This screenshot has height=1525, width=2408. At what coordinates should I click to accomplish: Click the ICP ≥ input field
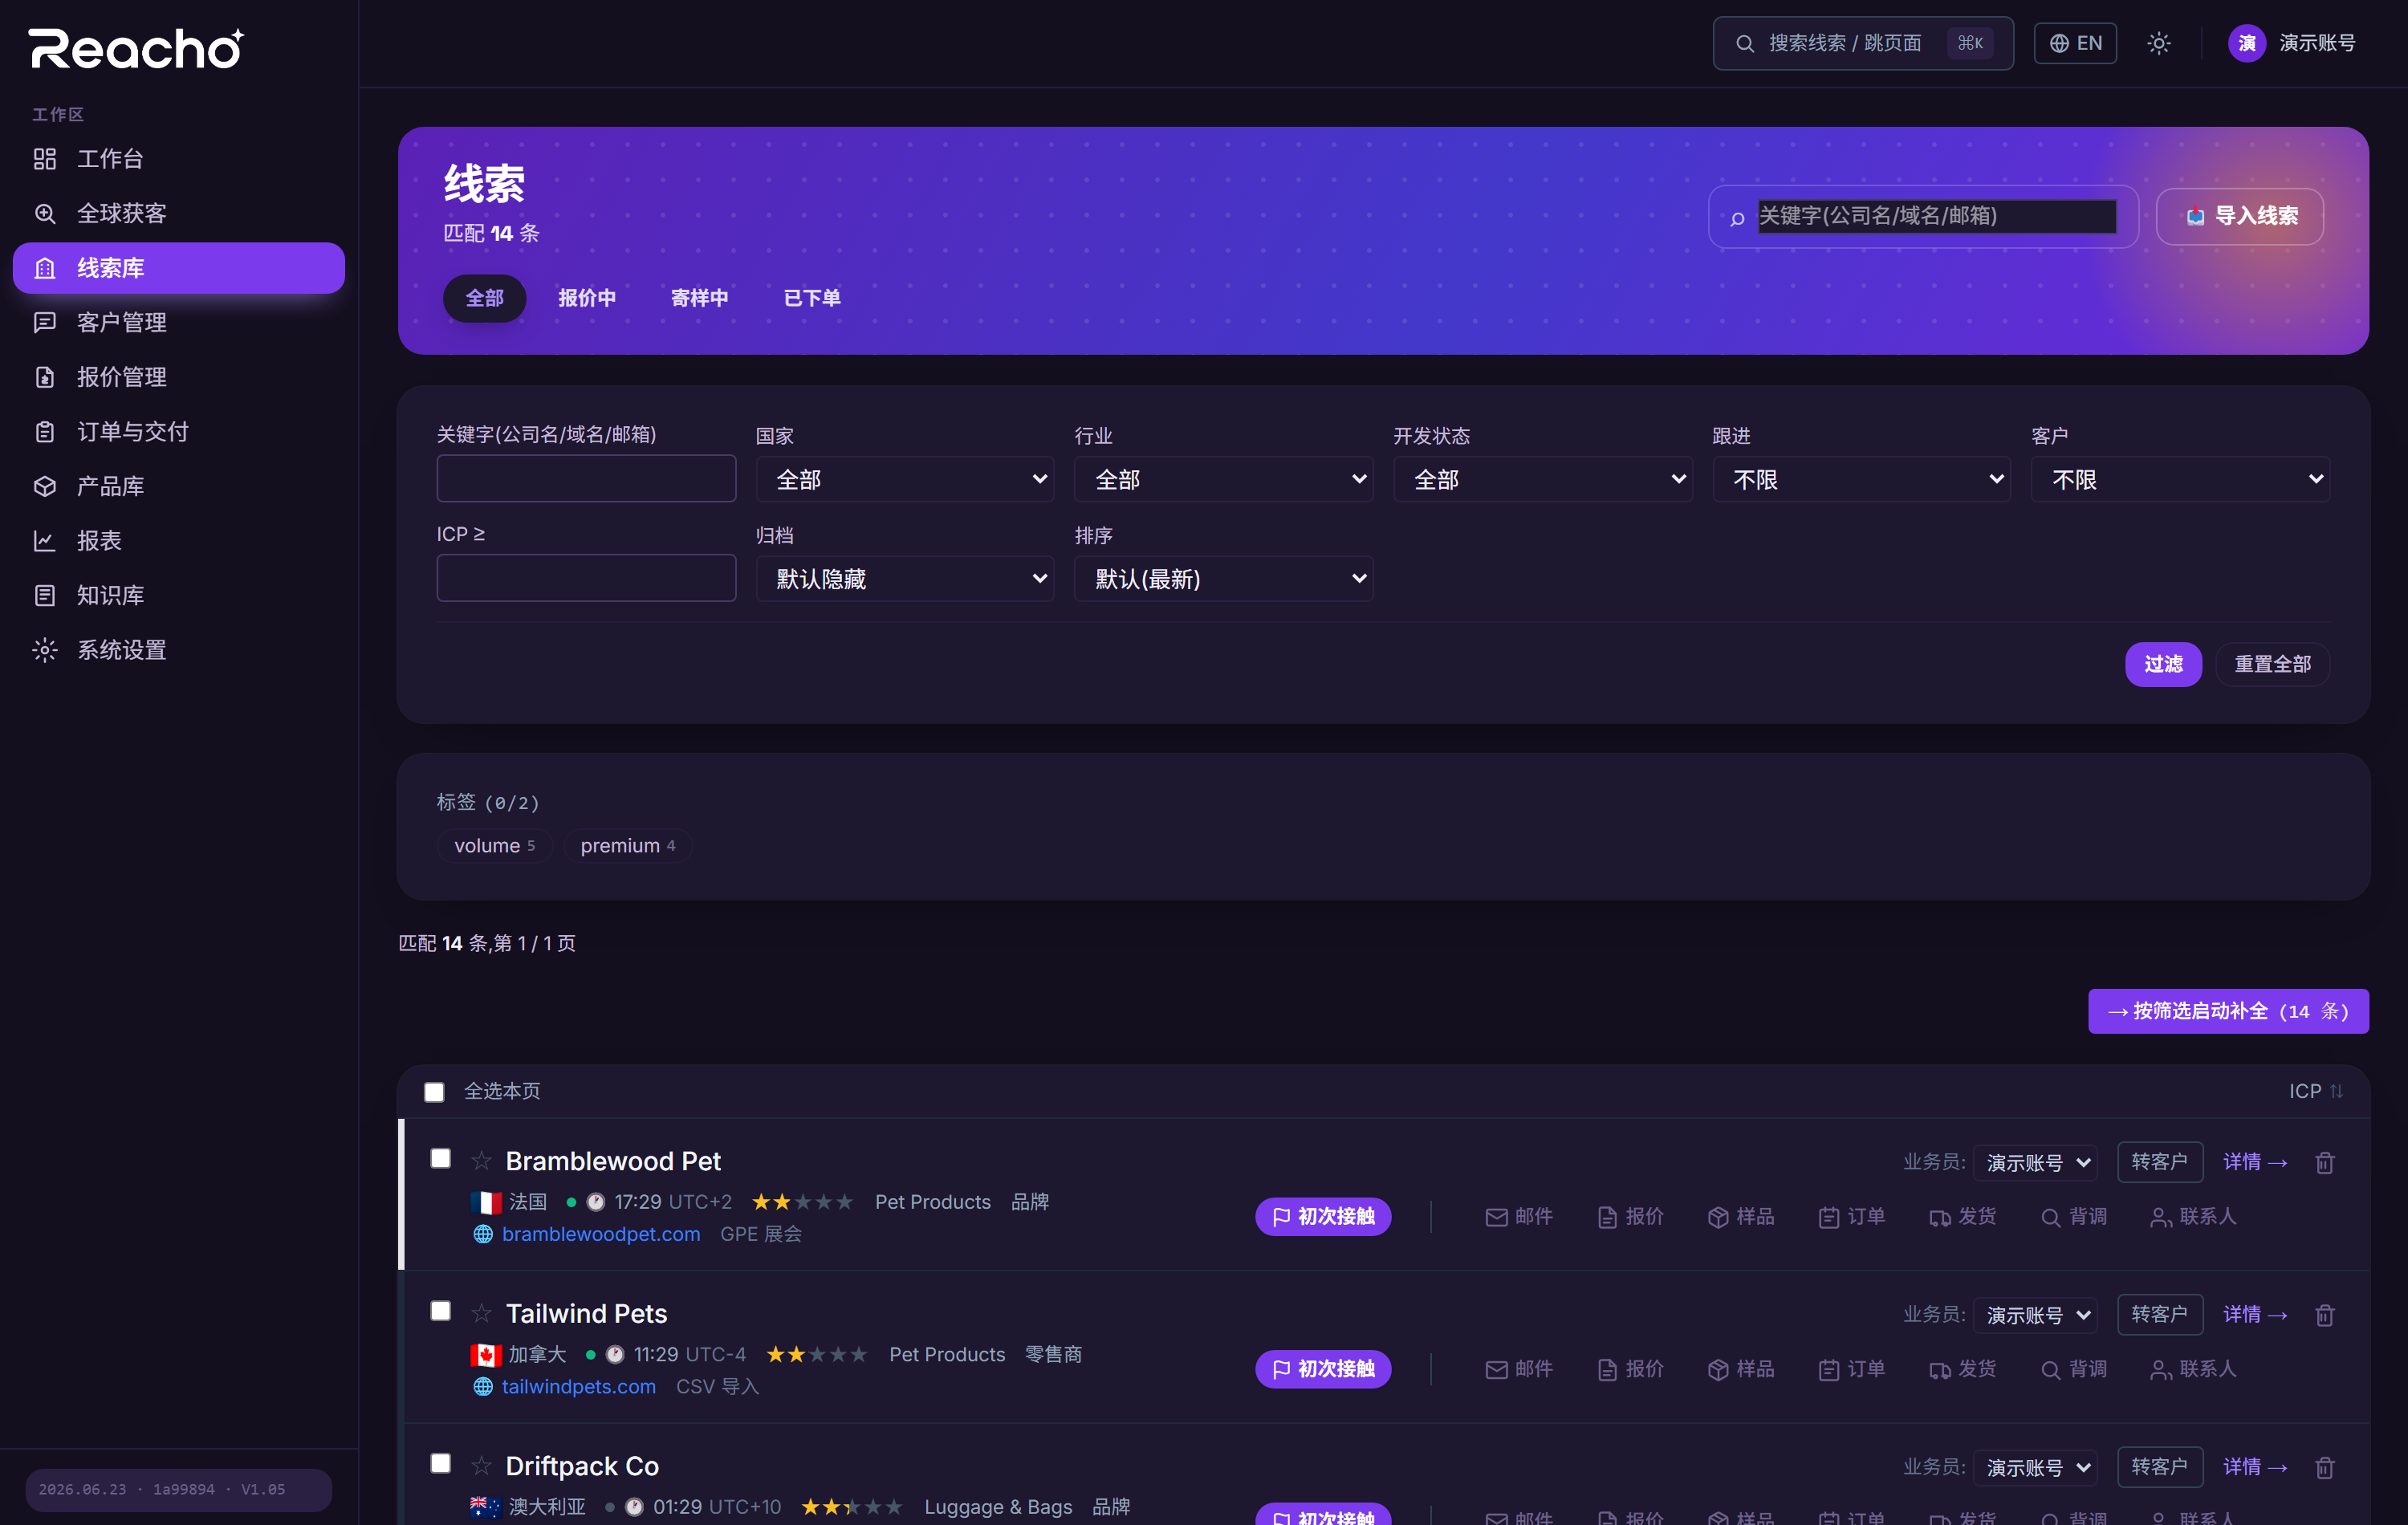(586, 578)
